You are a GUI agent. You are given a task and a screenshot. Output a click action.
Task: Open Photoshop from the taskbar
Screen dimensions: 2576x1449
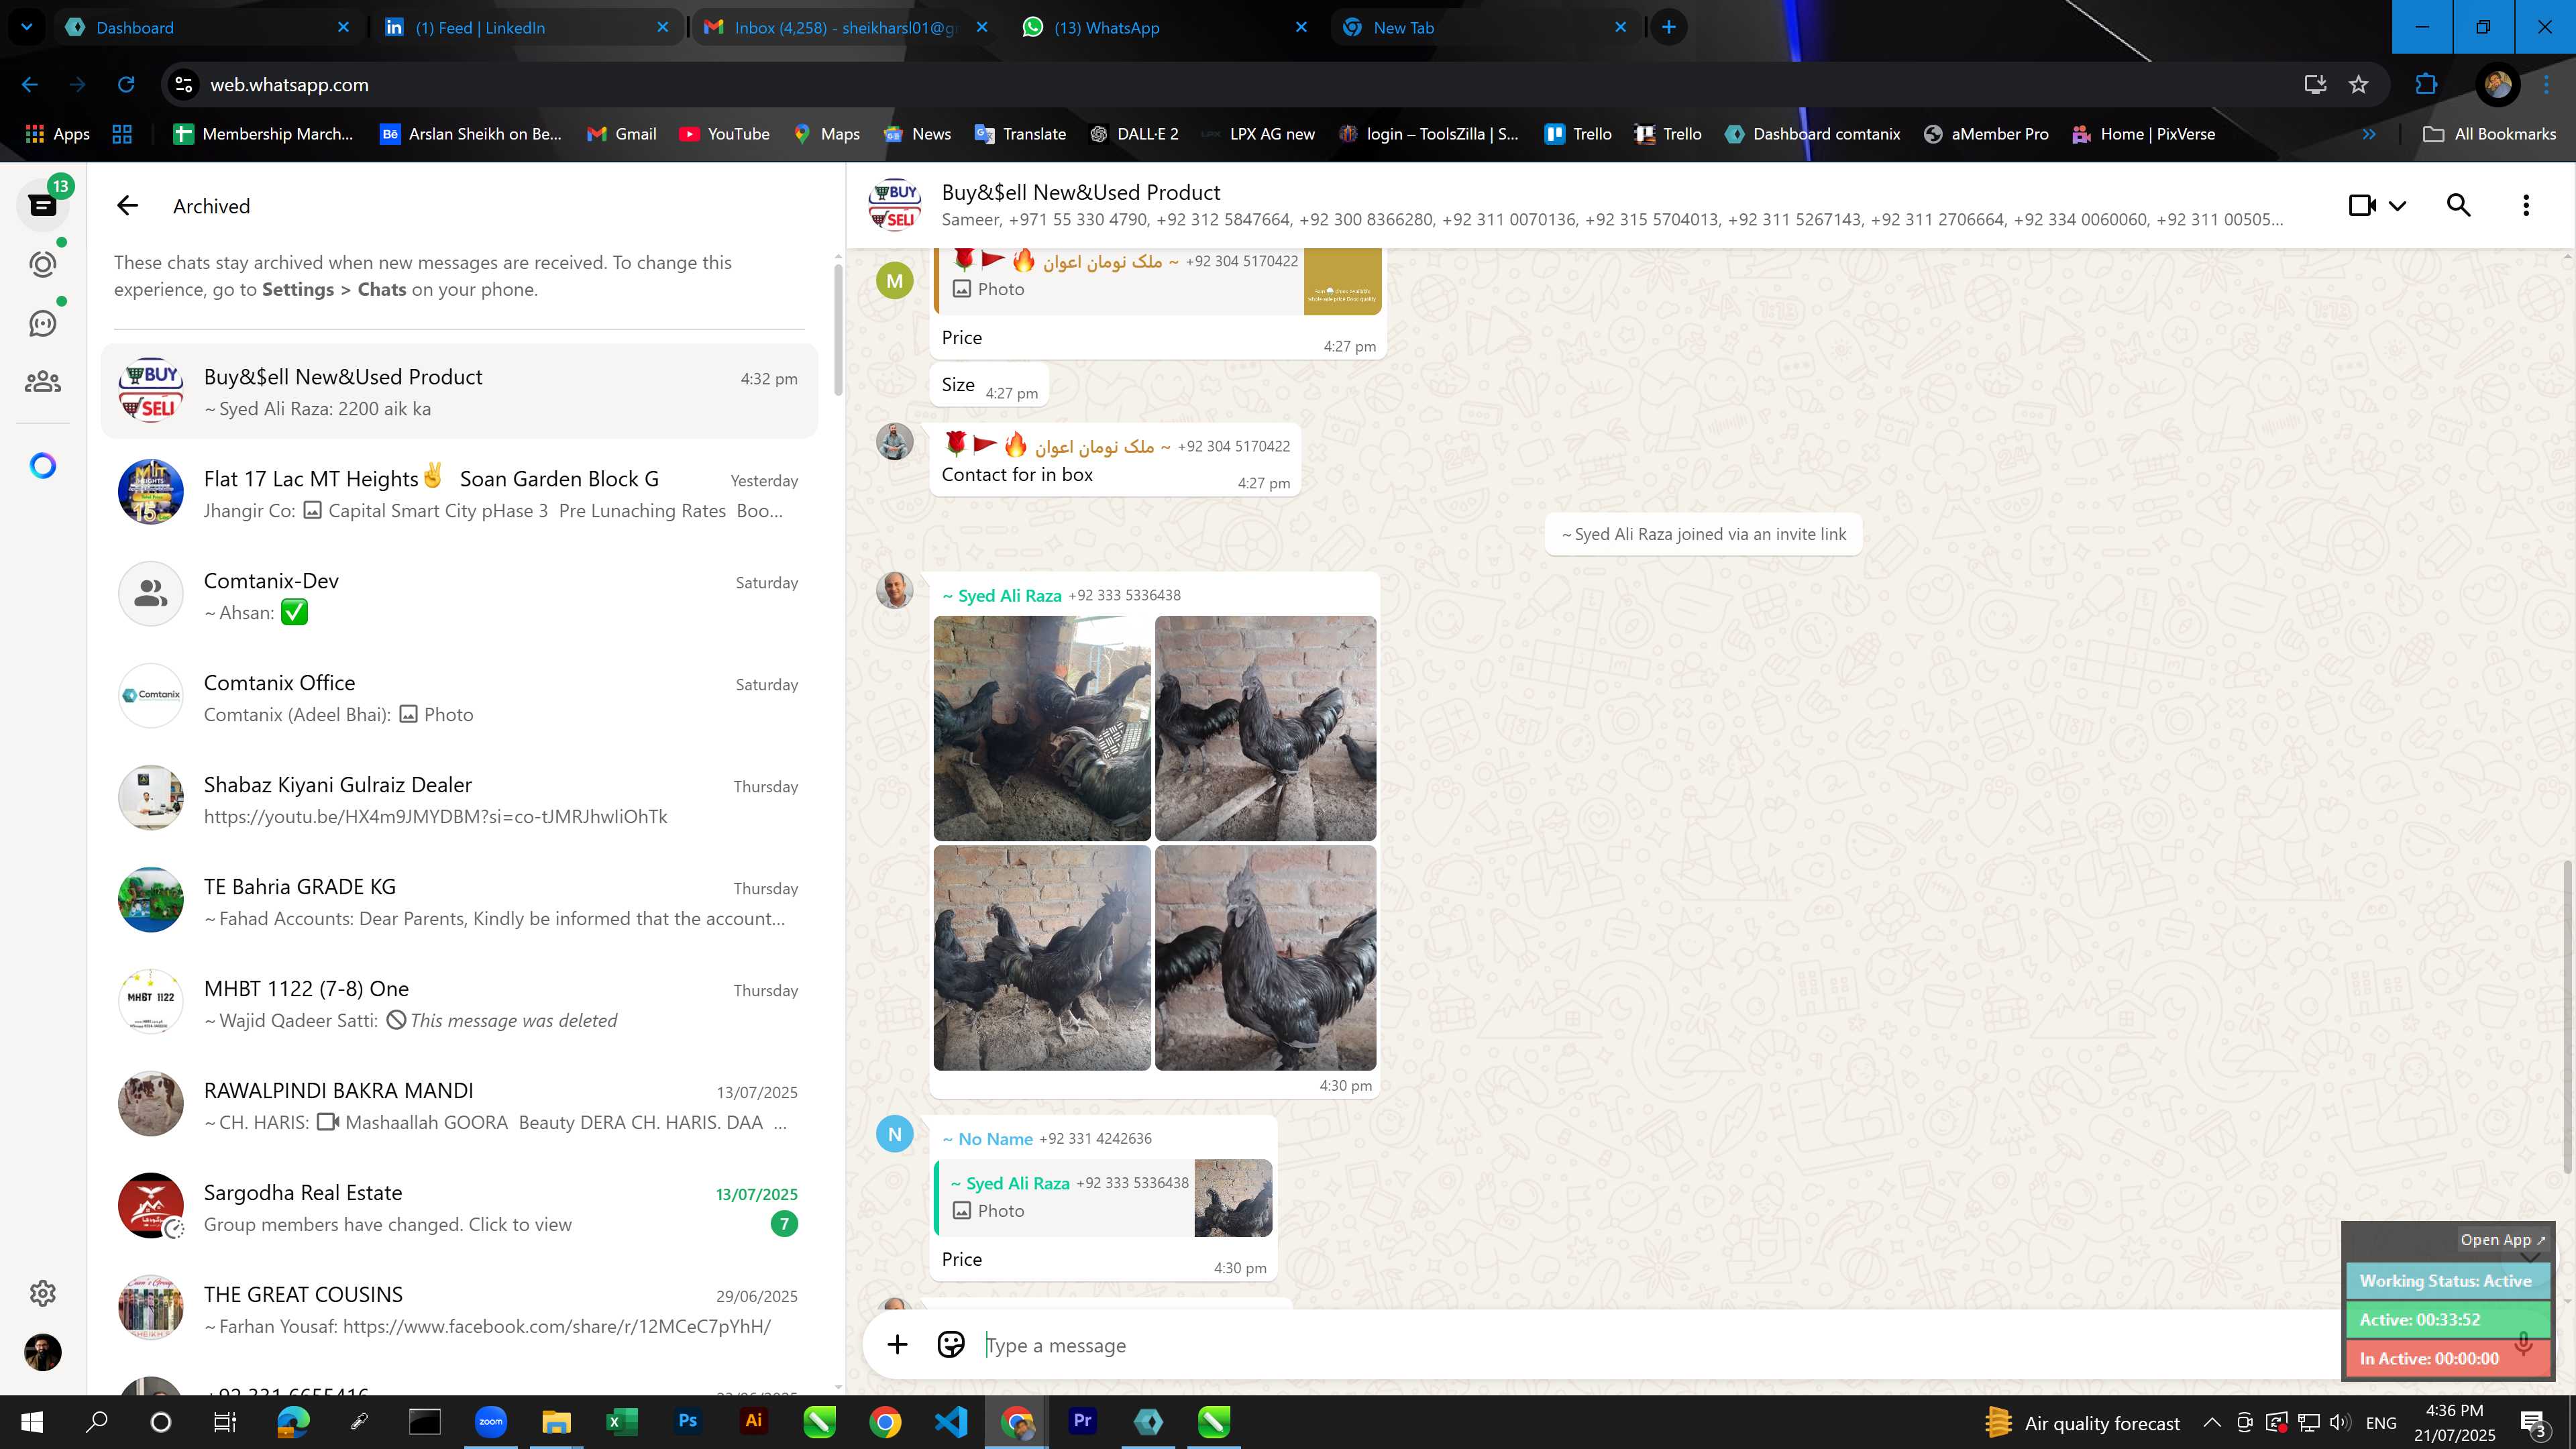[688, 1421]
